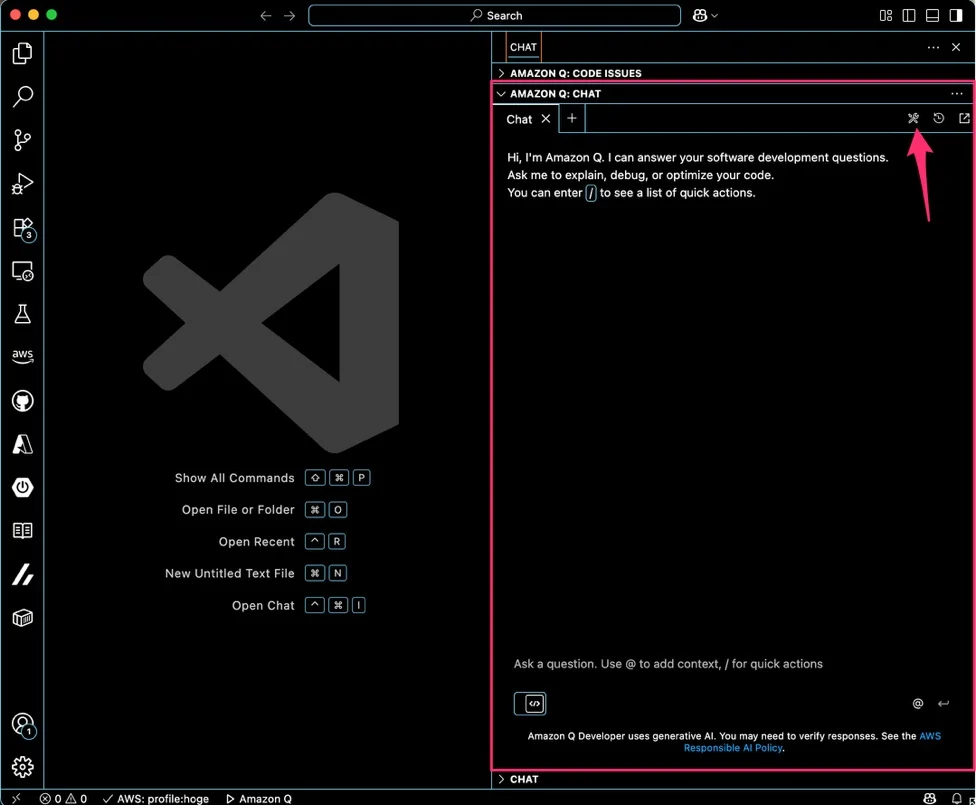This screenshot has height=805, width=976.
Task: Open the Spring Boot power icon view
Action: (22, 487)
